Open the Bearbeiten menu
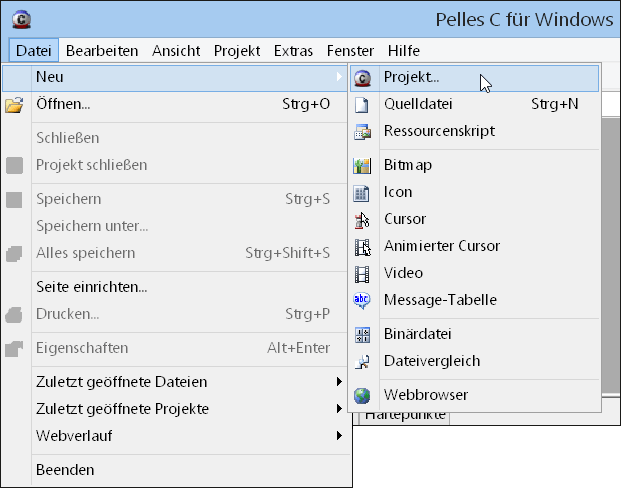The width and height of the screenshot is (621, 488). pyautogui.click(x=101, y=50)
